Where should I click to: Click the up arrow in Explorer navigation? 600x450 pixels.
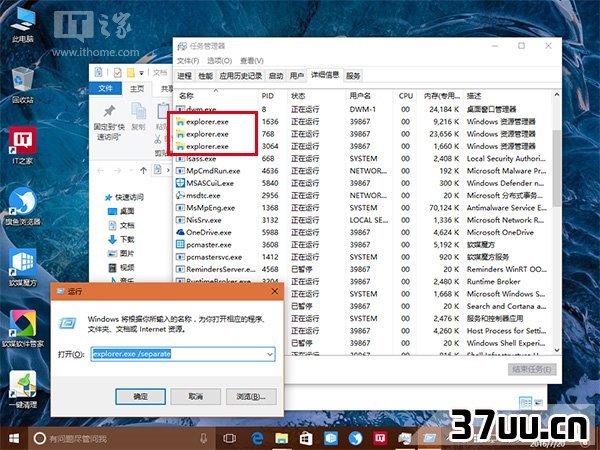pyautogui.click(x=143, y=171)
